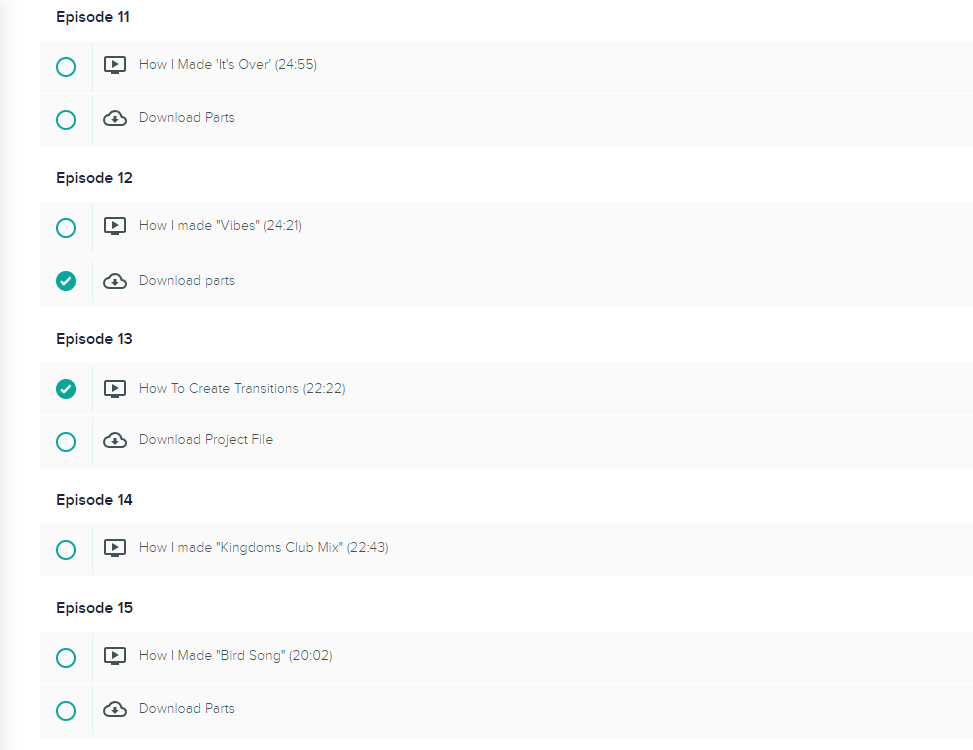Click video icon beside How I Made 'It's Over'
This screenshot has width=973, height=750.
click(x=115, y=65)
